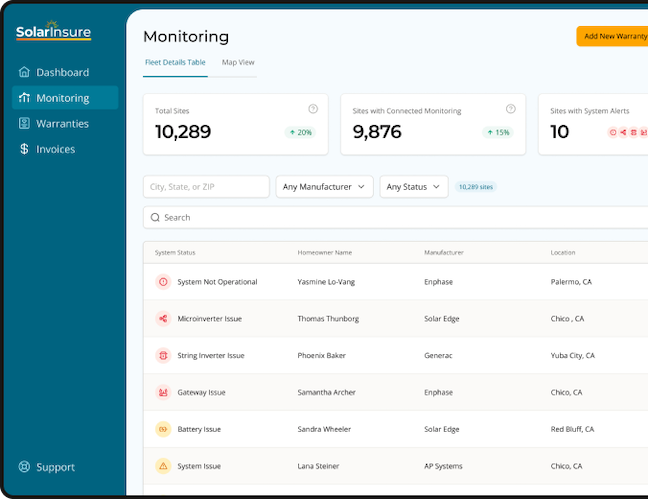648x499 pixels.
Task: Click second red alert icon in System Alerts card
Action: click(x=623, y=132)
